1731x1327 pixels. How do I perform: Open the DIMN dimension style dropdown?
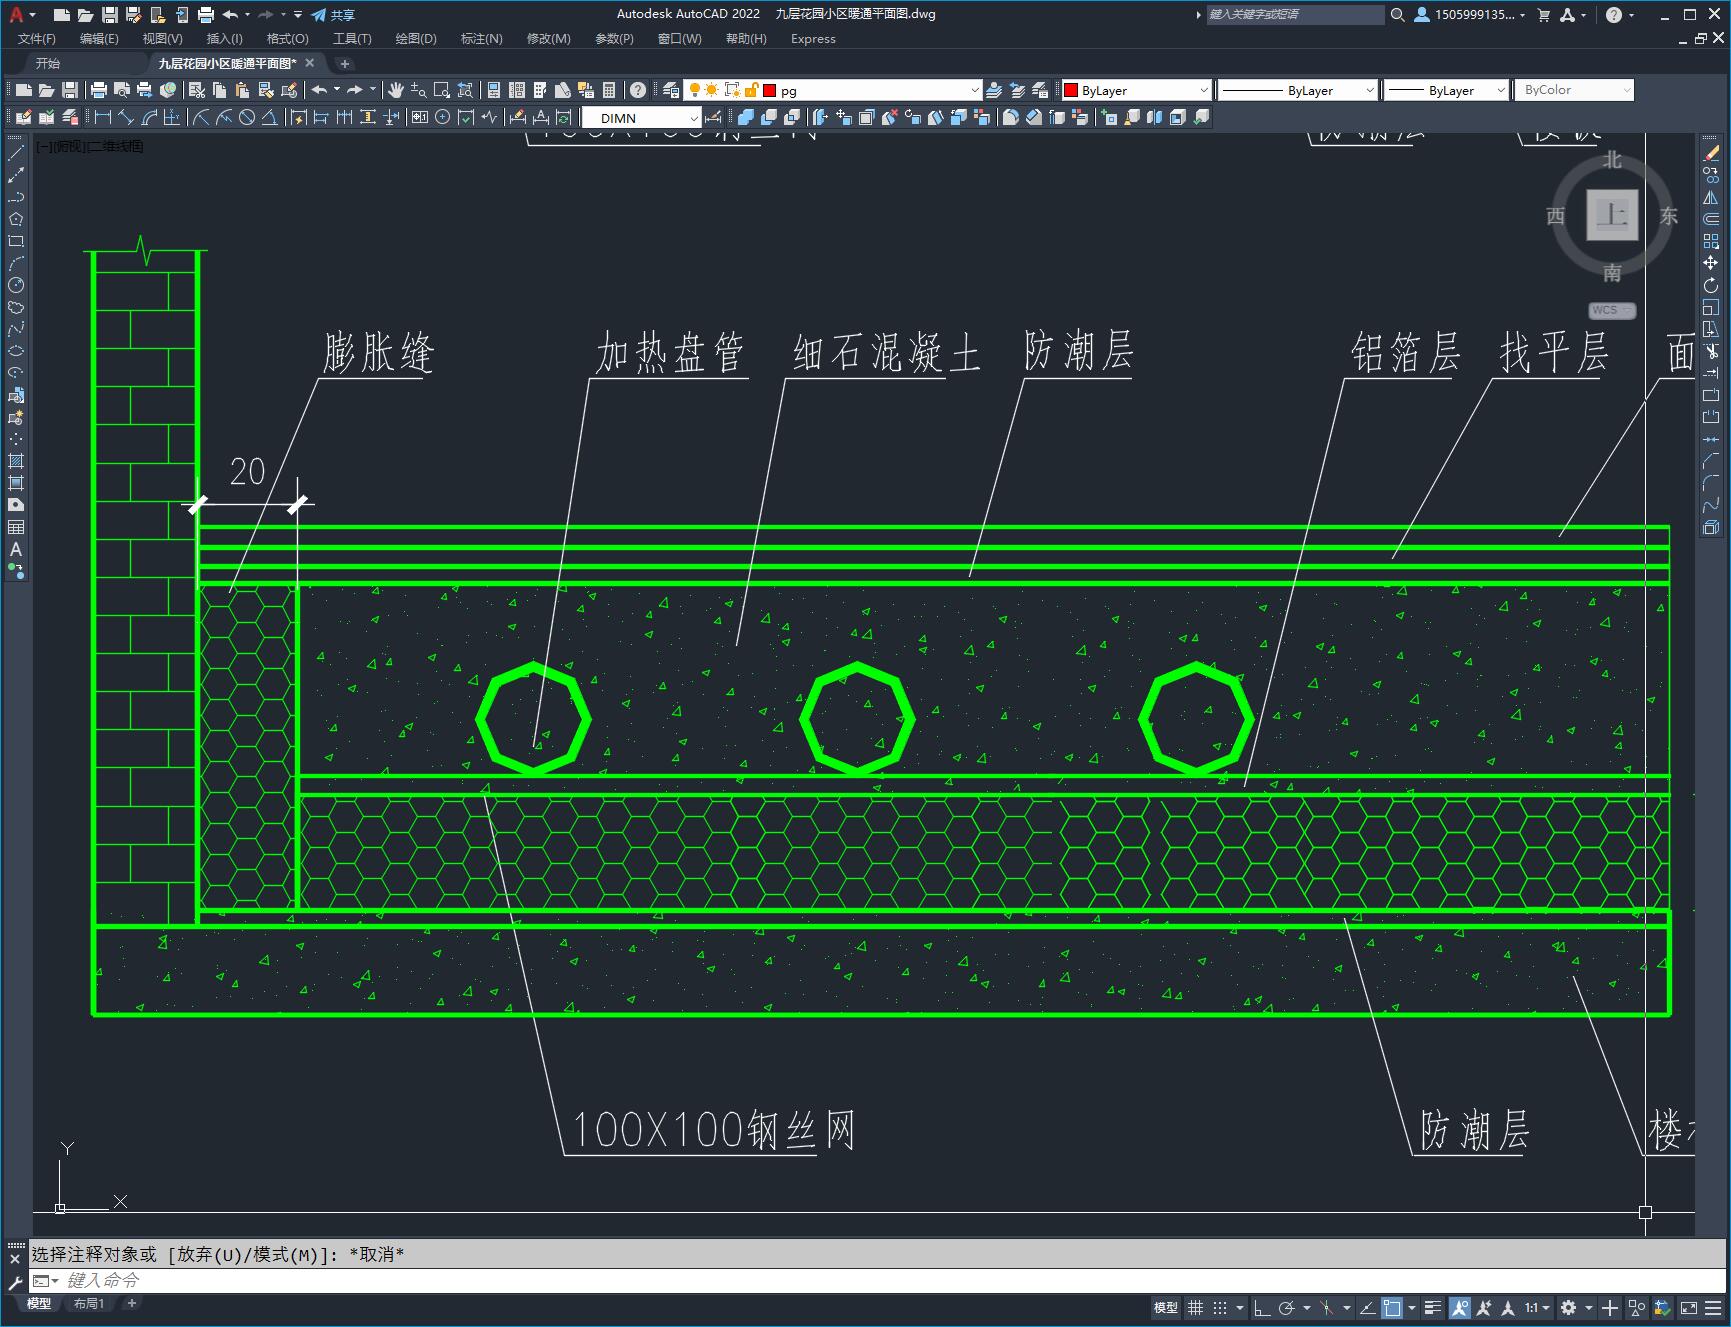pyautogui.click(x=641, y=118)
